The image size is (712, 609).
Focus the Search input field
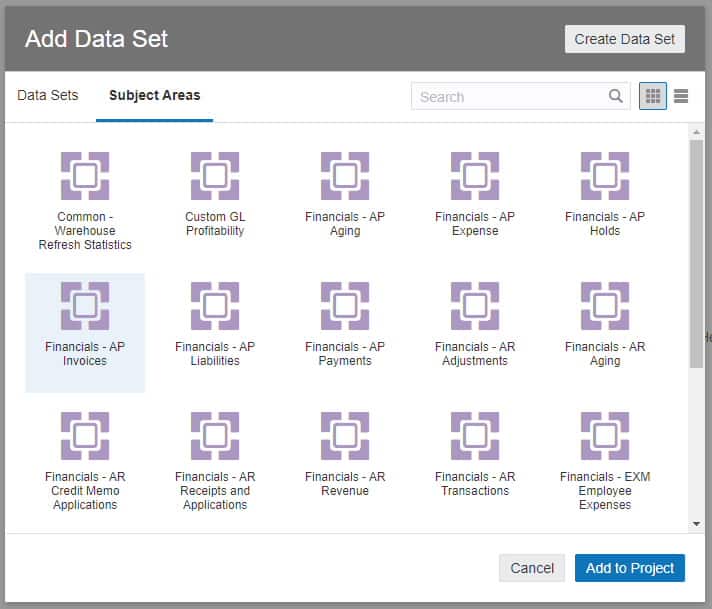click(x=520, y=96)
